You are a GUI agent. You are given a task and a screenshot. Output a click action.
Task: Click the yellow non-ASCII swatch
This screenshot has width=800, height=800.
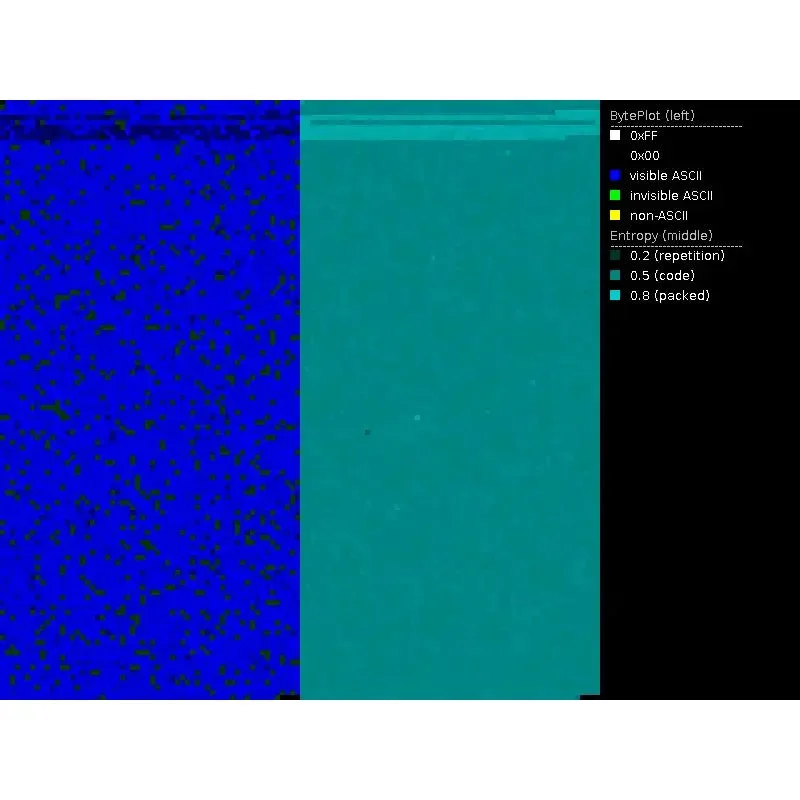[x=615, y=215]
